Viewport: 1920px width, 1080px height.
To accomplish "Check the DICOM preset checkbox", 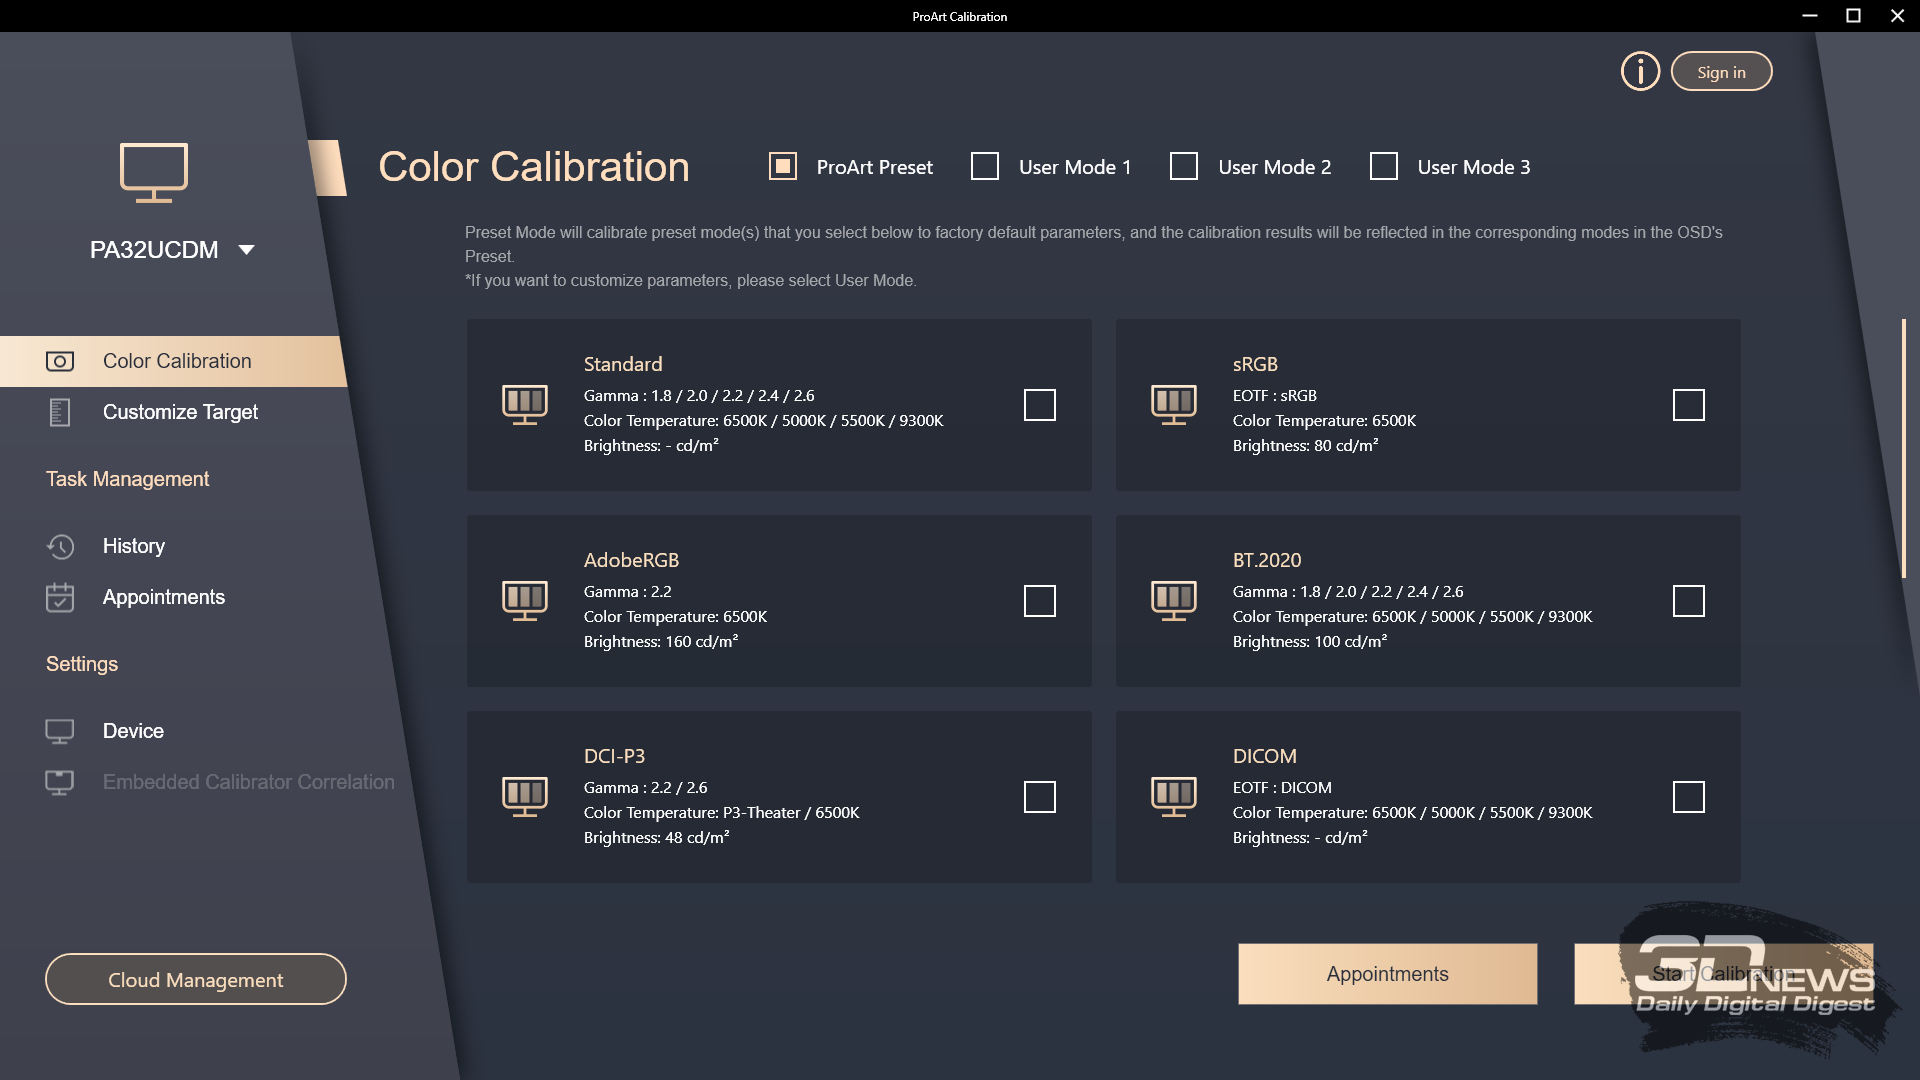I will tap(1689, 797).
